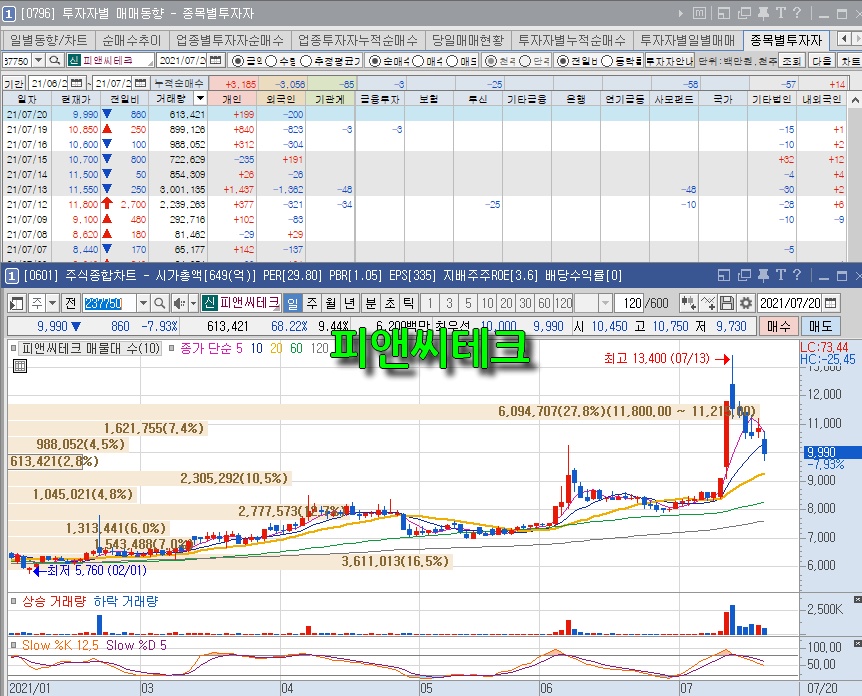Click the chart stock code input 237750
The width and height of the screenshot is (862, 696).
(x=109, y=303)
